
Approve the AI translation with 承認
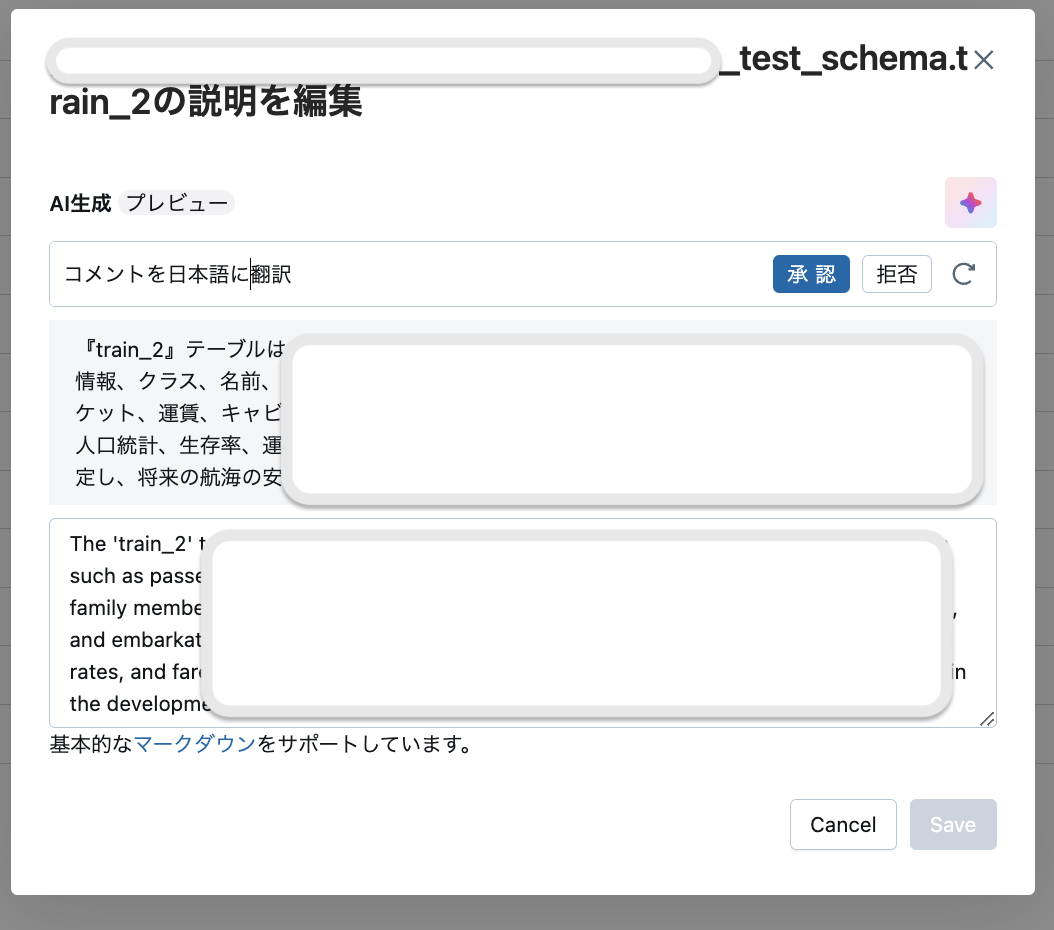(811, 274)
